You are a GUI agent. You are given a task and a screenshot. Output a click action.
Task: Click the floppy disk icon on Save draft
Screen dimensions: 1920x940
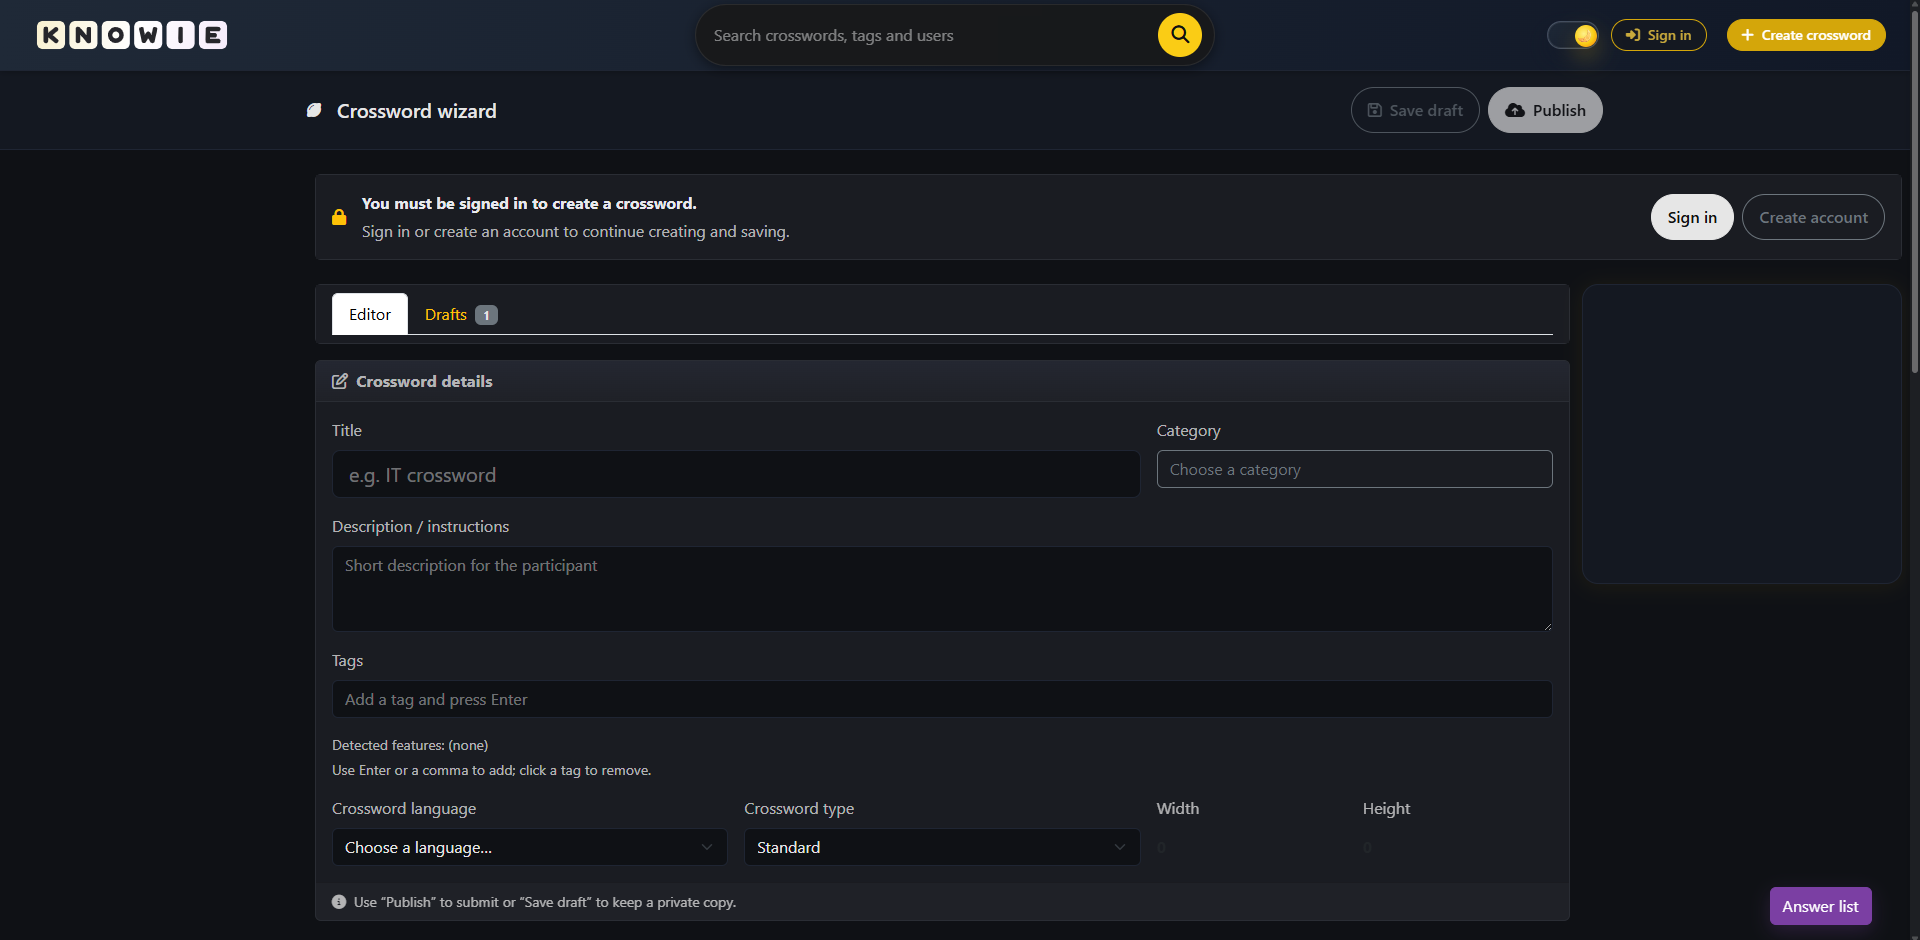coord(1375,110)
